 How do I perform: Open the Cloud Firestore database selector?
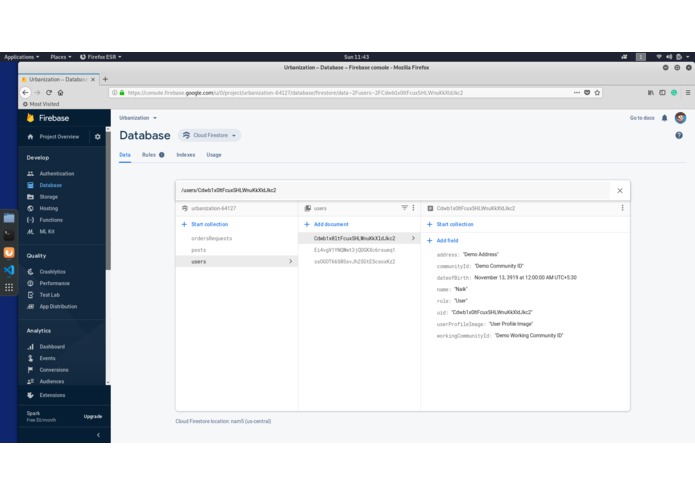[210, 136]
